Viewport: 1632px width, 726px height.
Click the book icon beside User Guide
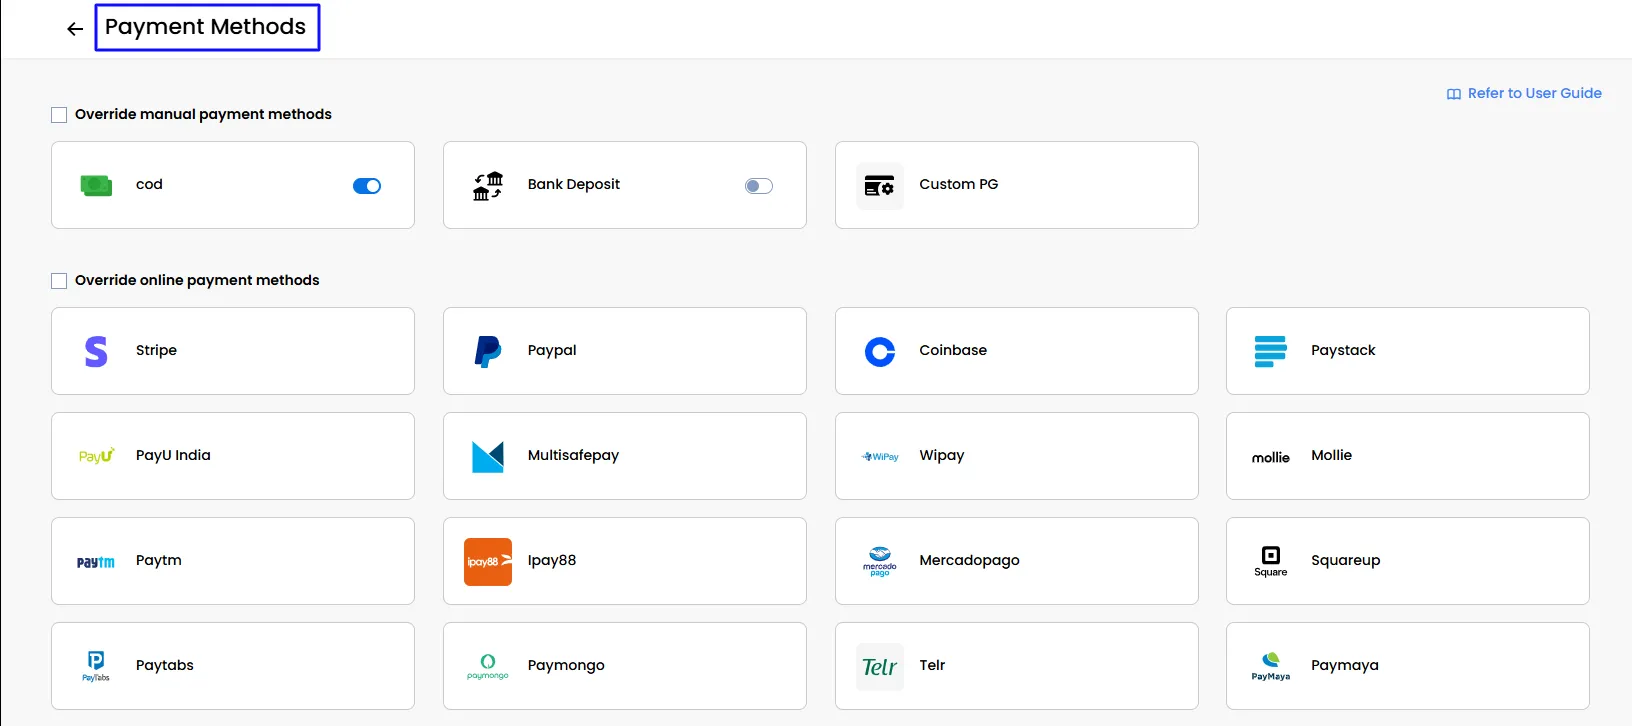tap(1454, 94)
